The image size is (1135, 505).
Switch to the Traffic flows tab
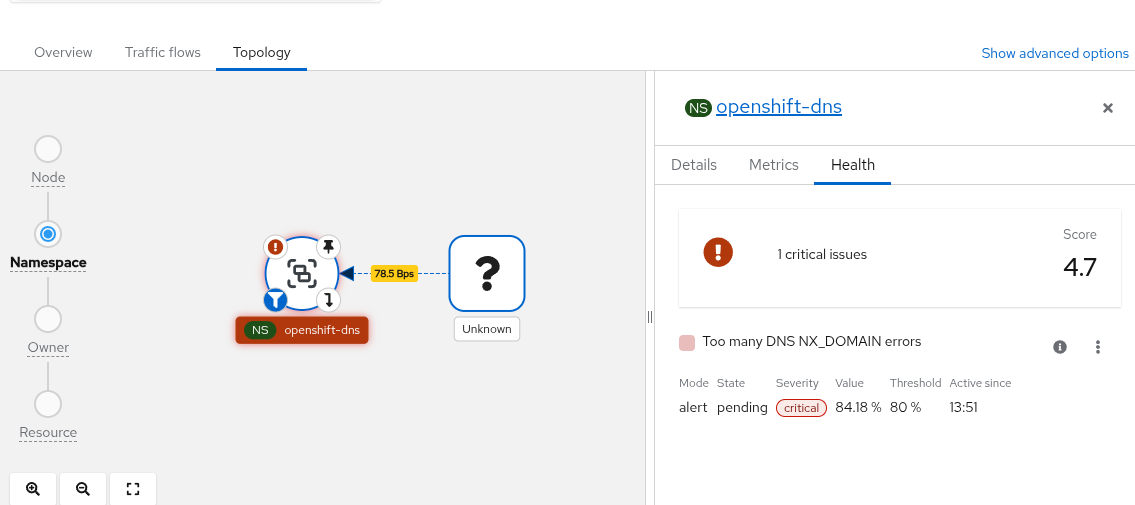click(x=163, y=53)
